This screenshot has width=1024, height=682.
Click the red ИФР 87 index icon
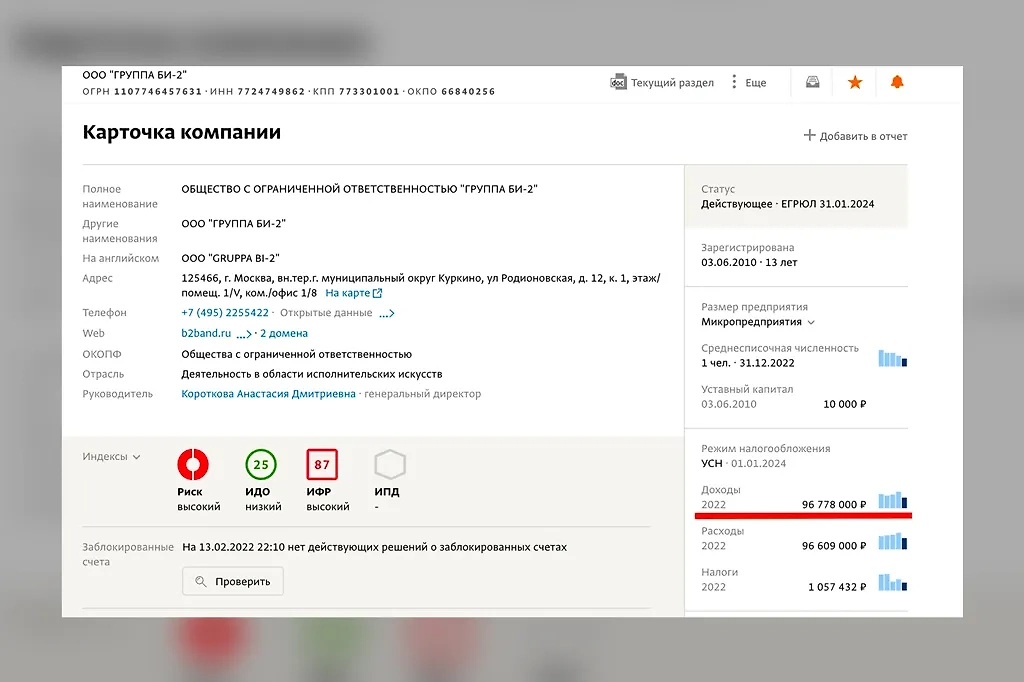pyautogui.click(x=322, y=465)
